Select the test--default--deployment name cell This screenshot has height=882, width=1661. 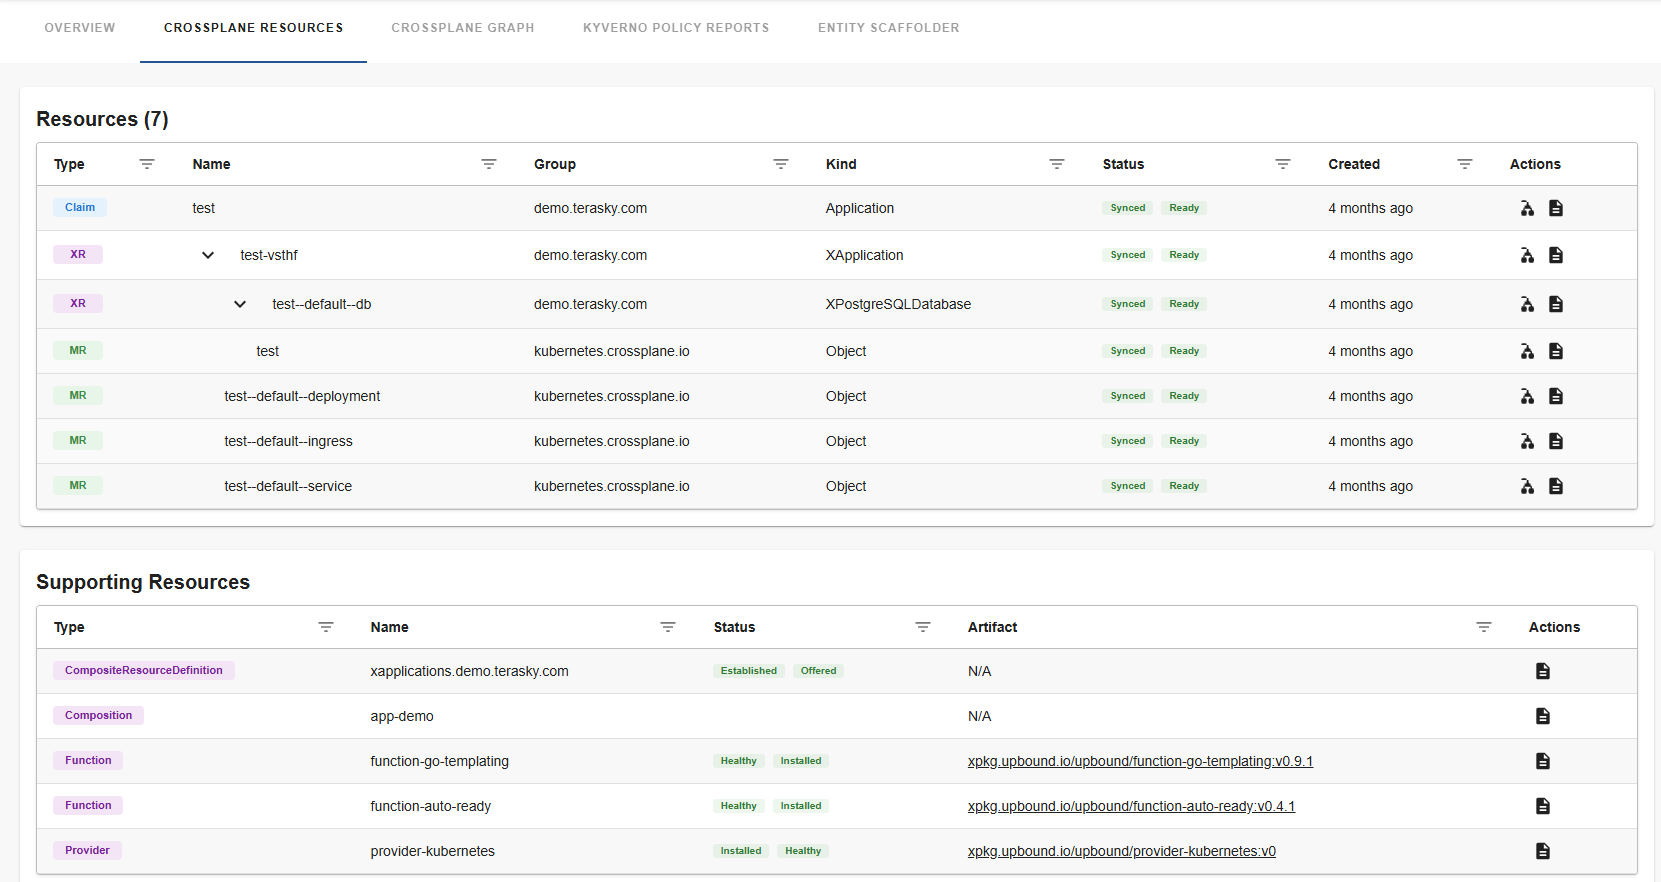(x=302, y=396)
